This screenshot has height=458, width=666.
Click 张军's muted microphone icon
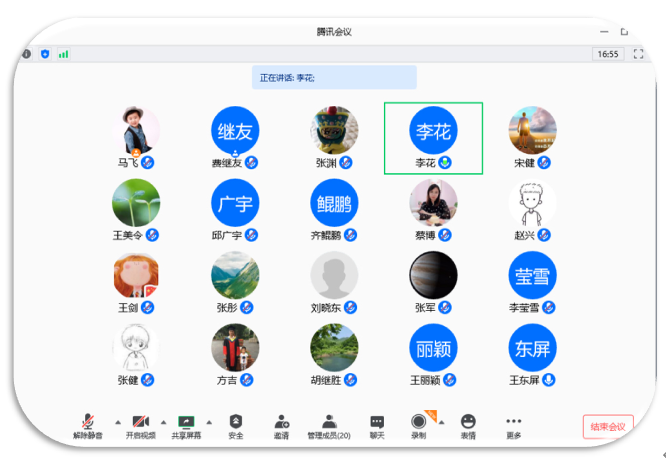click(445, 307)
